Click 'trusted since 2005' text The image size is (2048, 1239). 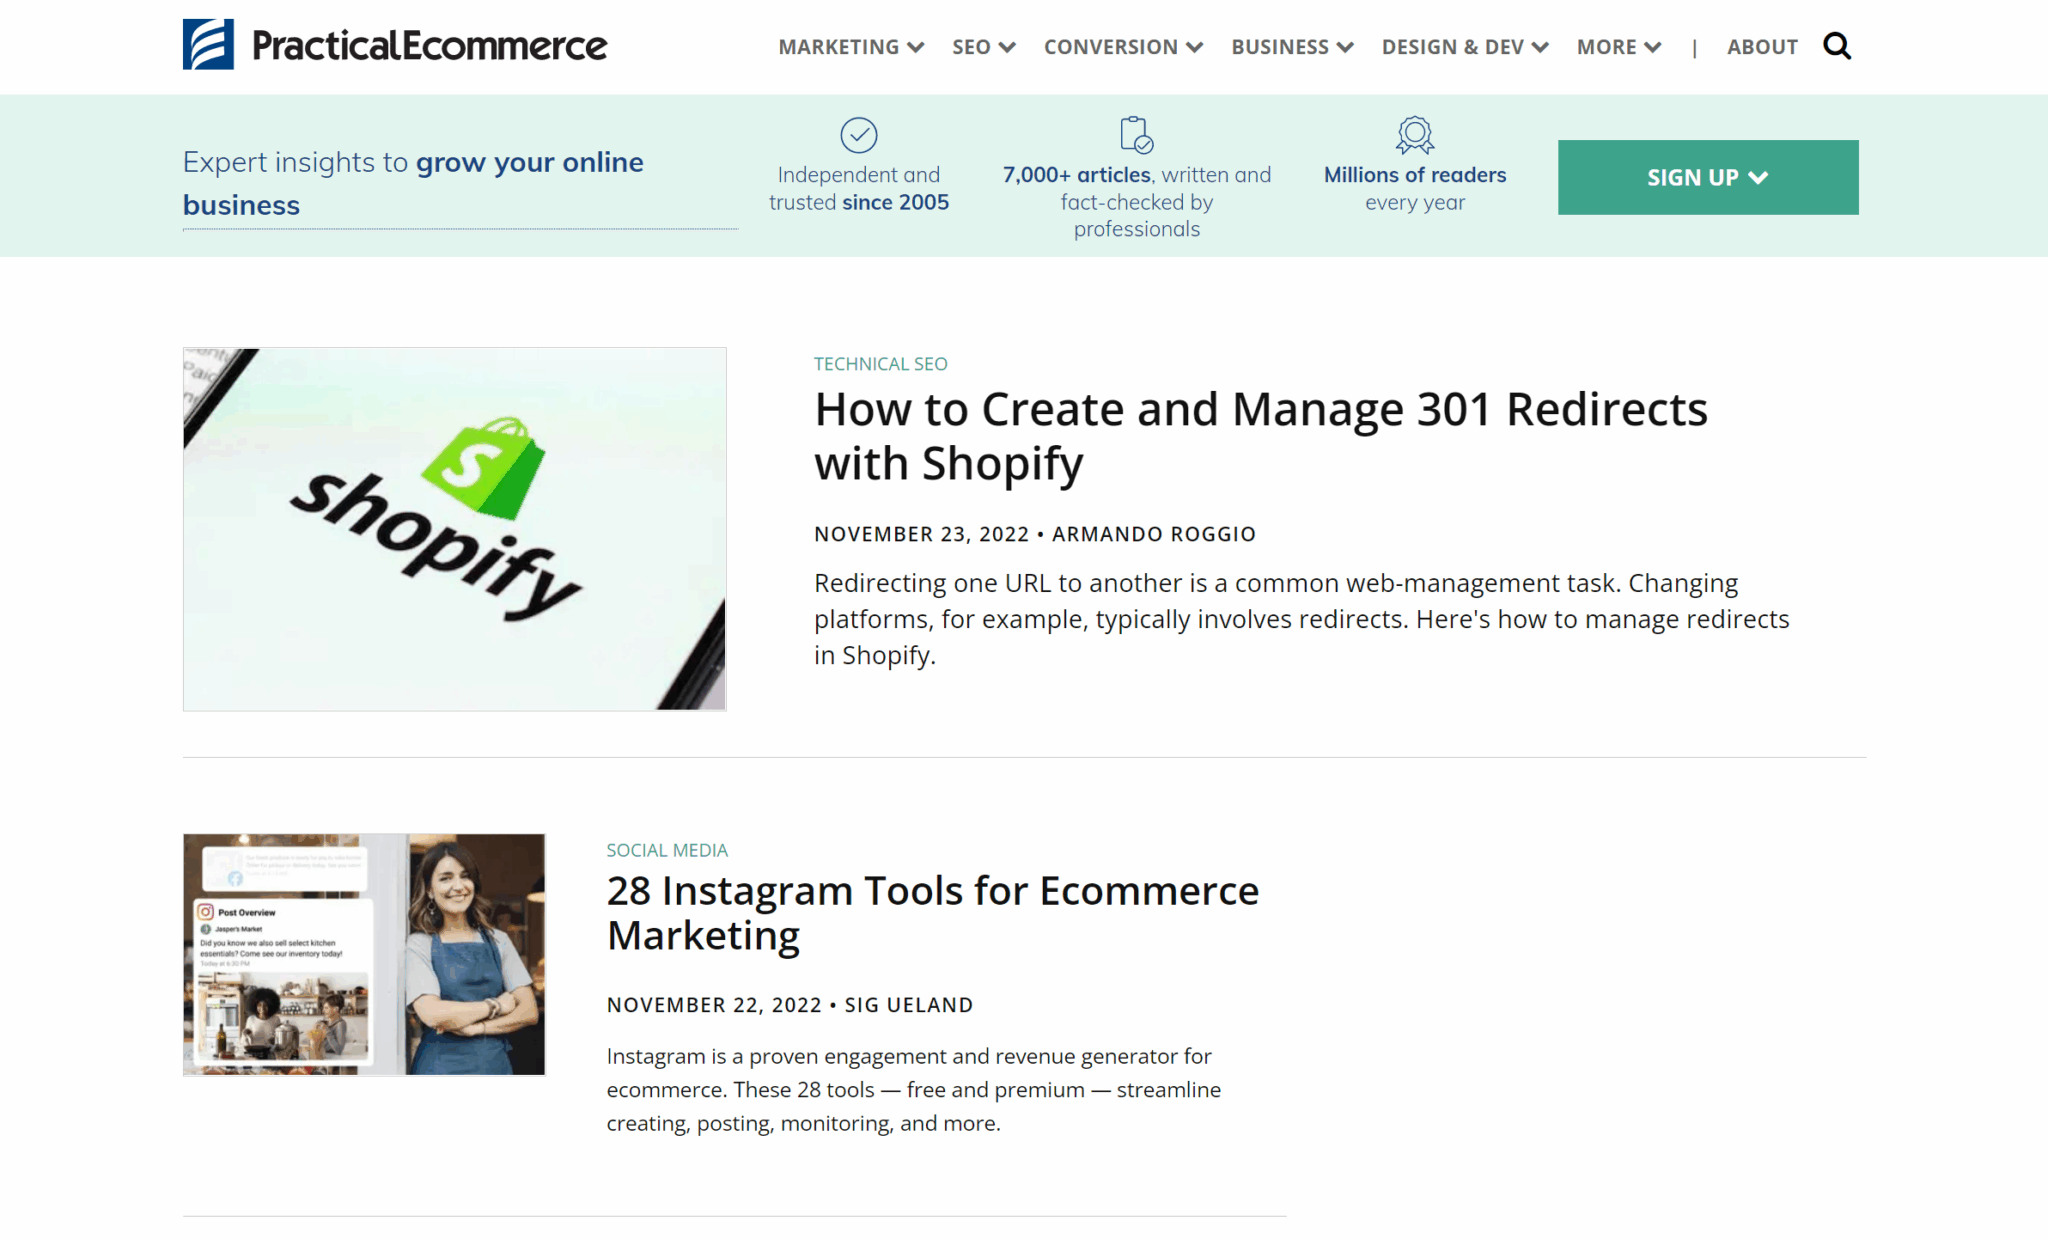click(x=859, y=202)
